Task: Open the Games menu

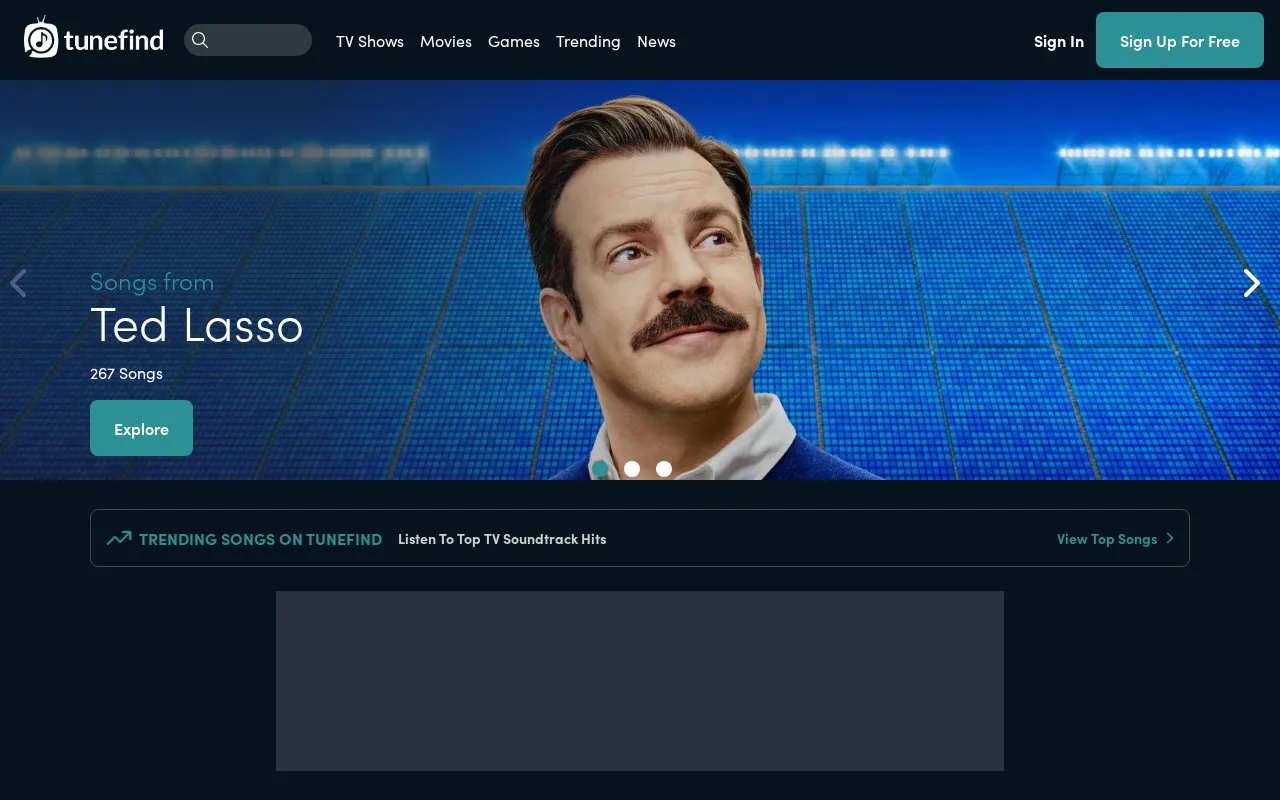Action: [x=514, y=42]
